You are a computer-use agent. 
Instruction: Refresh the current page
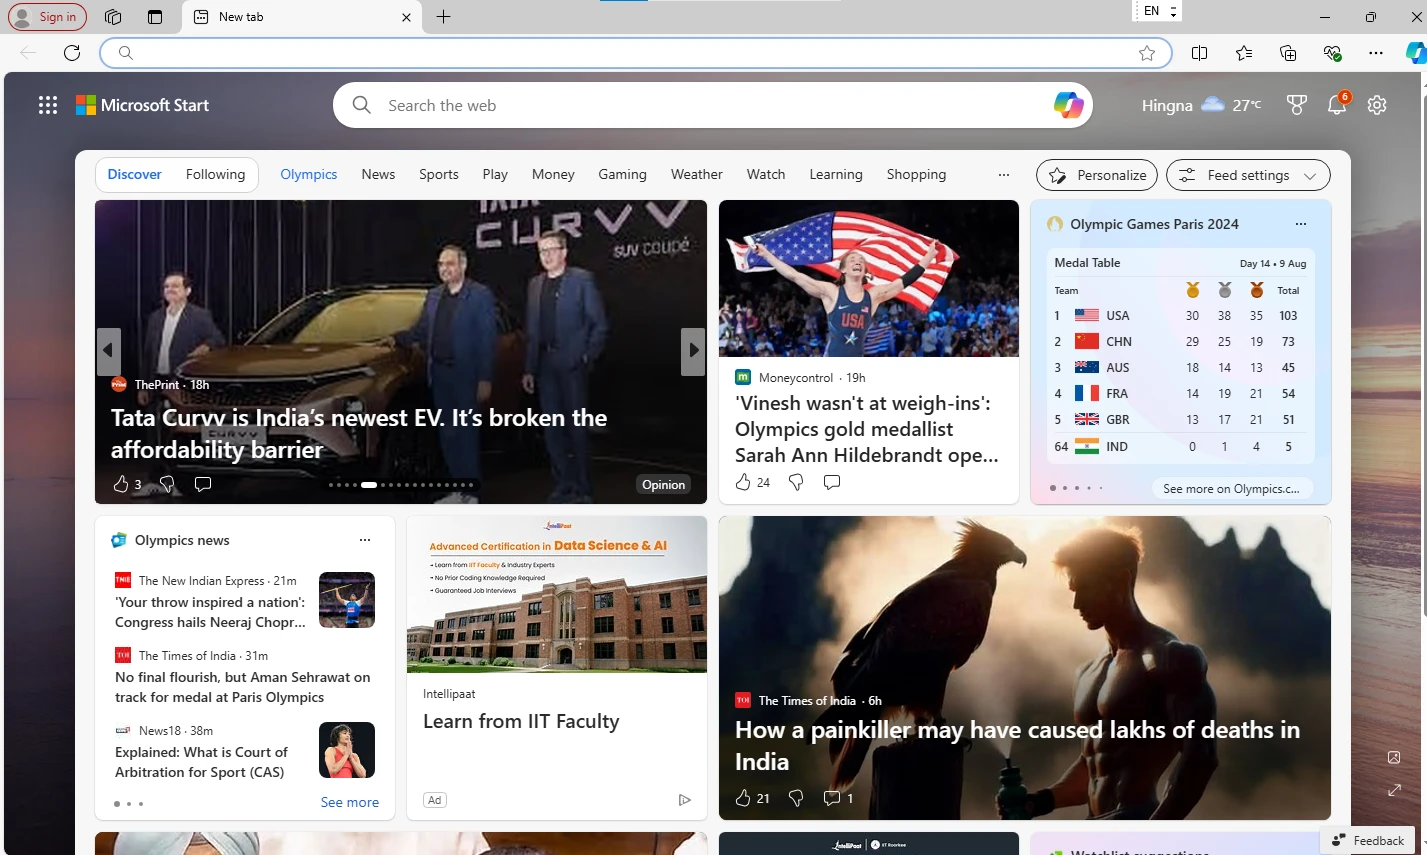pyautogui.click(x=72, y=53)
